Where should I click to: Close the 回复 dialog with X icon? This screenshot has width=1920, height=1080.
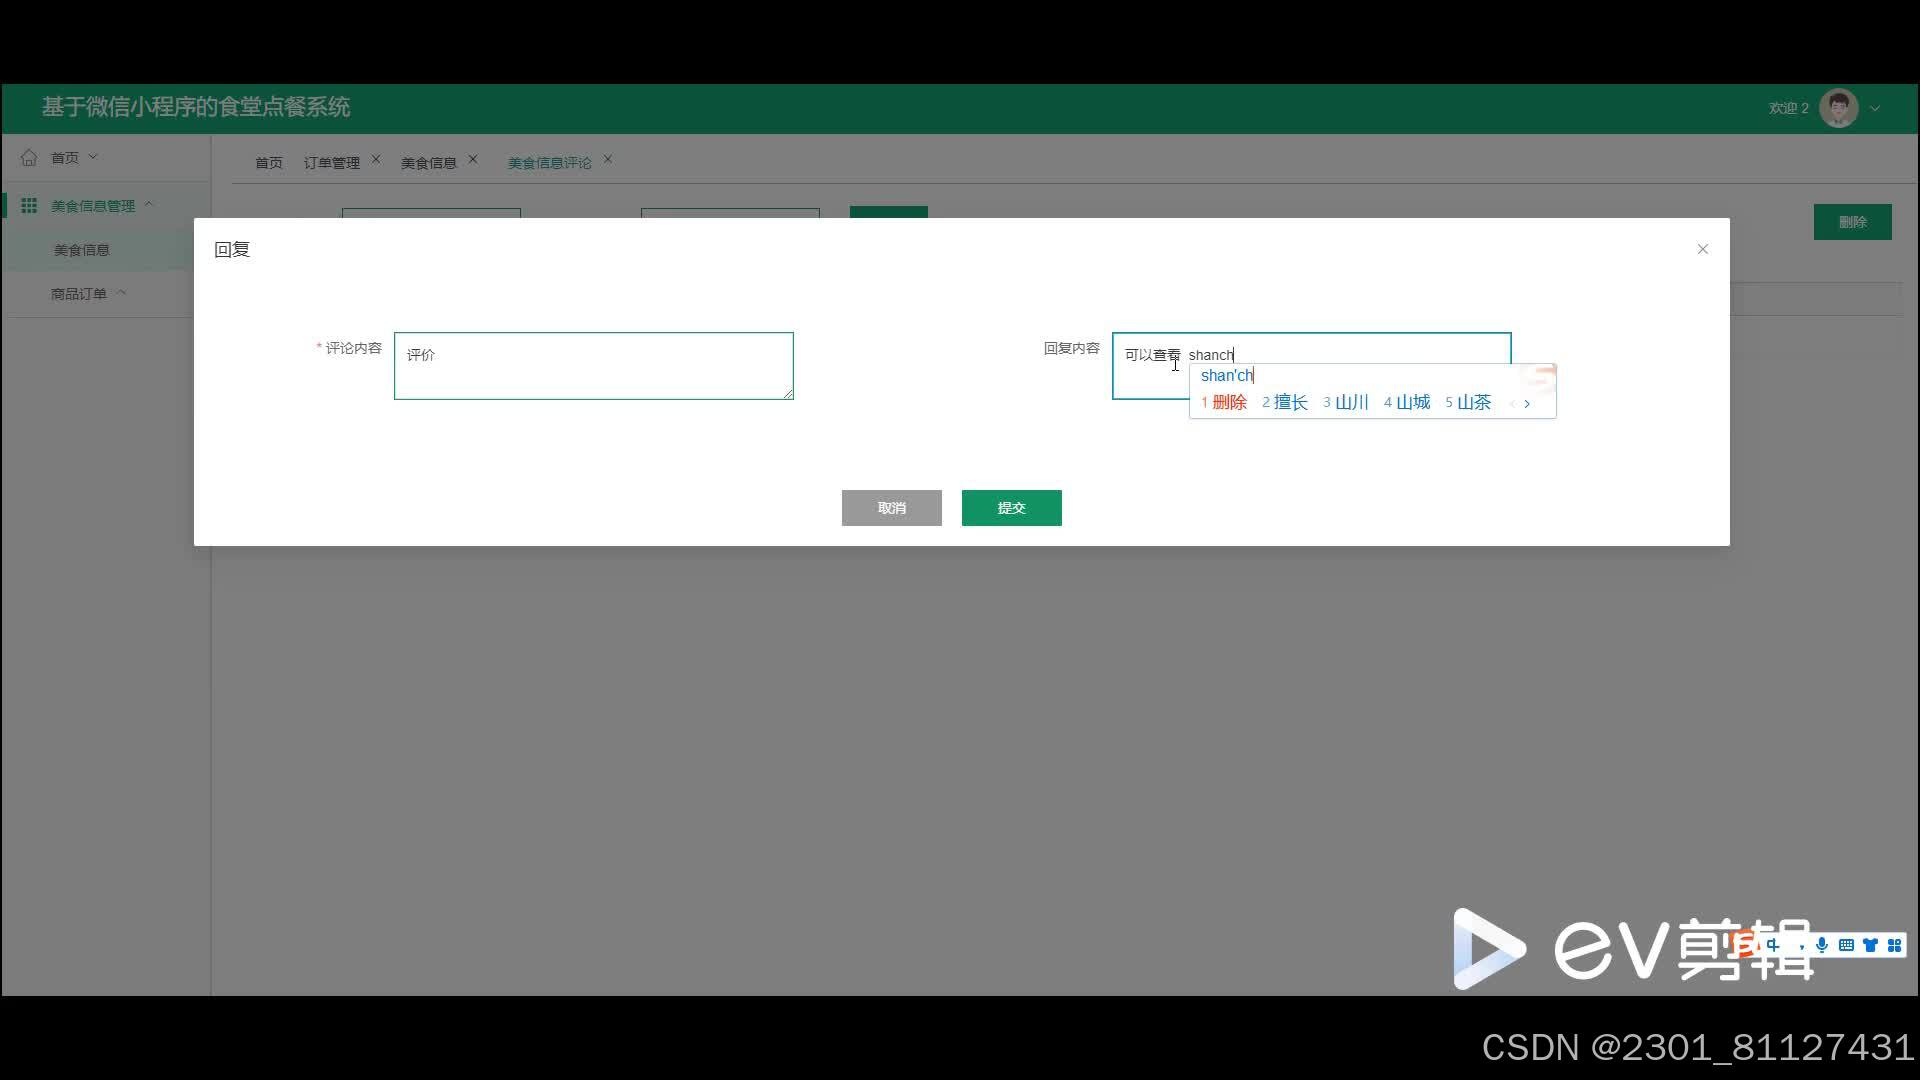pyautogui.click(x=1702, y=249)
